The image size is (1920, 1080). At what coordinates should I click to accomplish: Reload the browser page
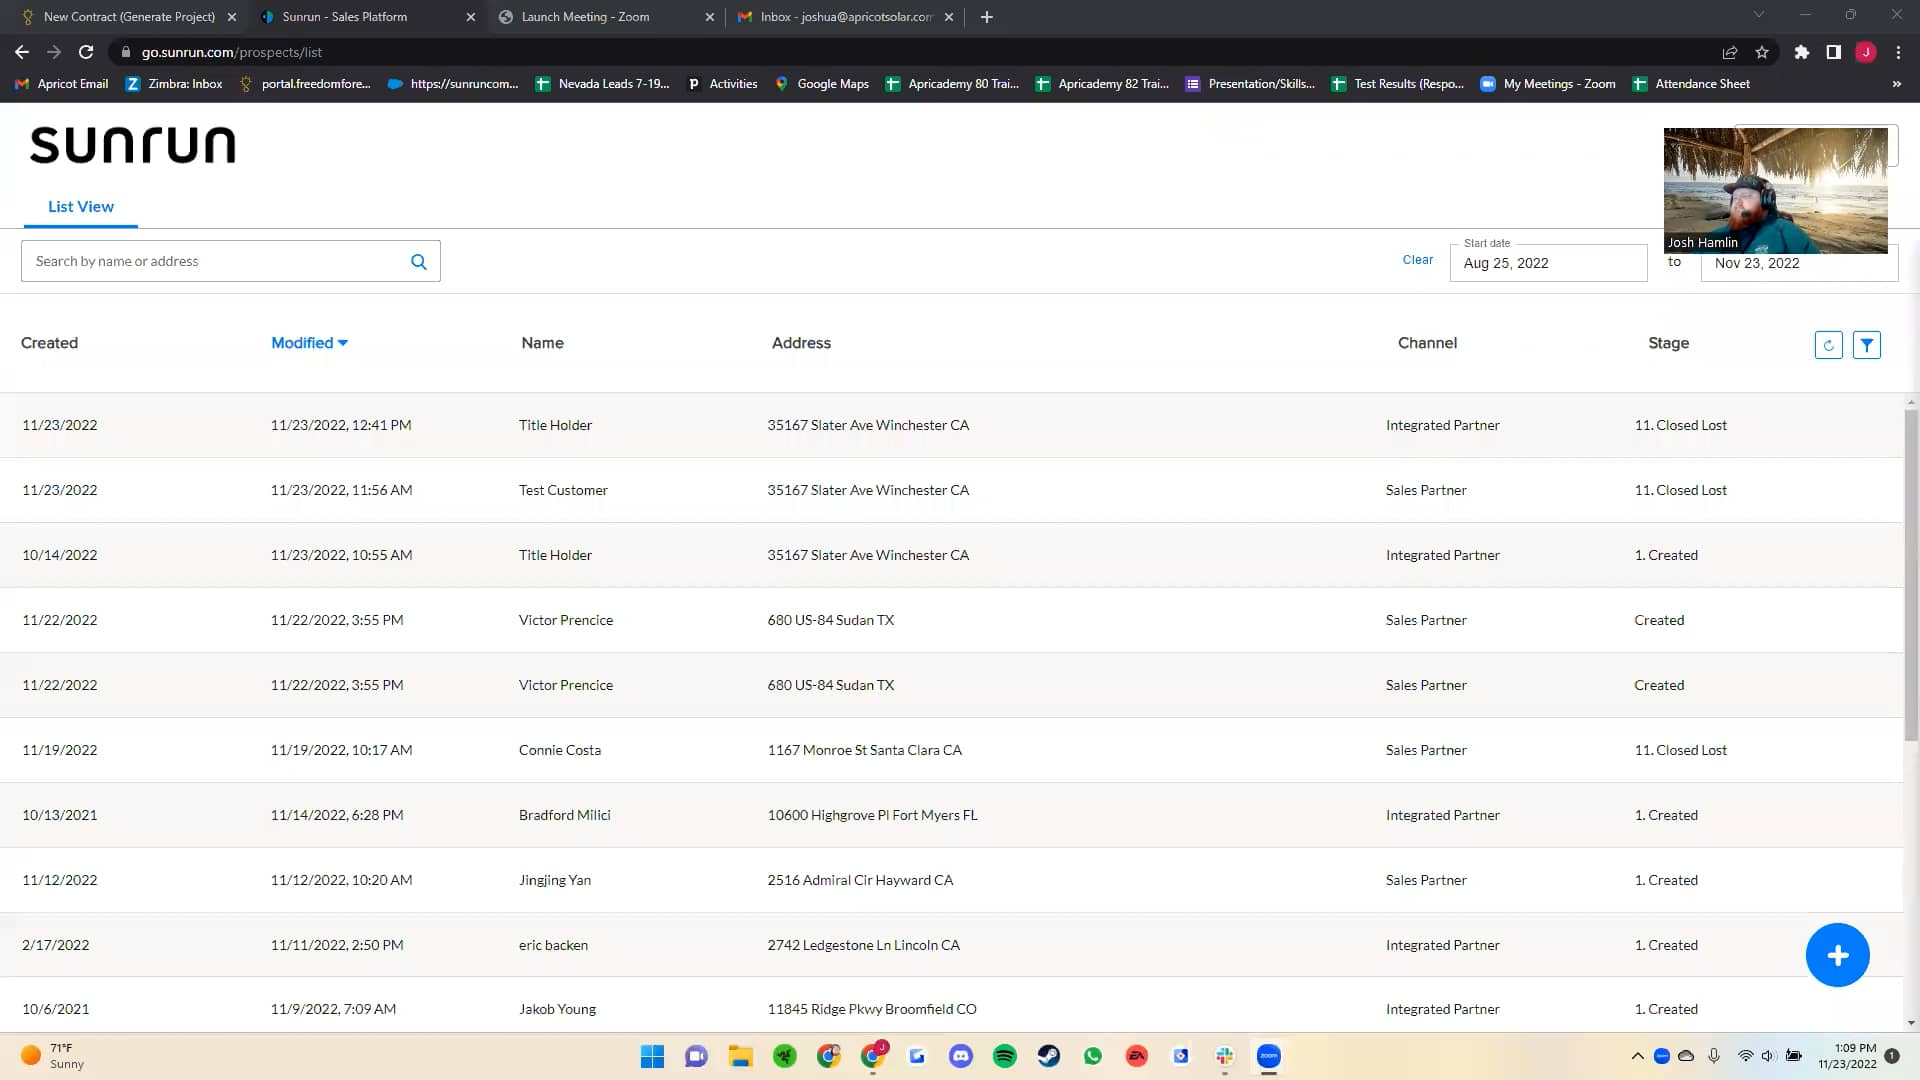pos(86,52)
